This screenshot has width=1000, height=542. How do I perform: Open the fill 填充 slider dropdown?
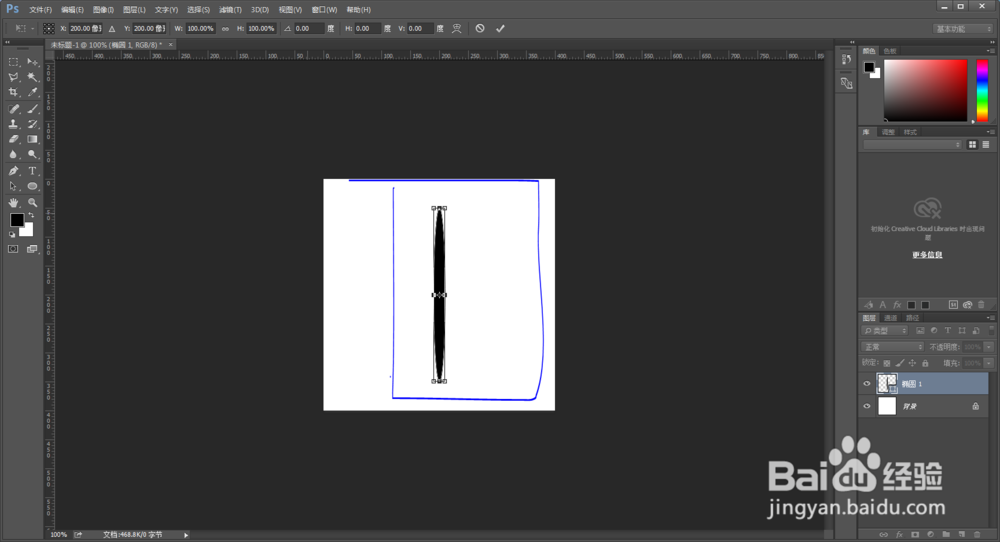point(989,363)
